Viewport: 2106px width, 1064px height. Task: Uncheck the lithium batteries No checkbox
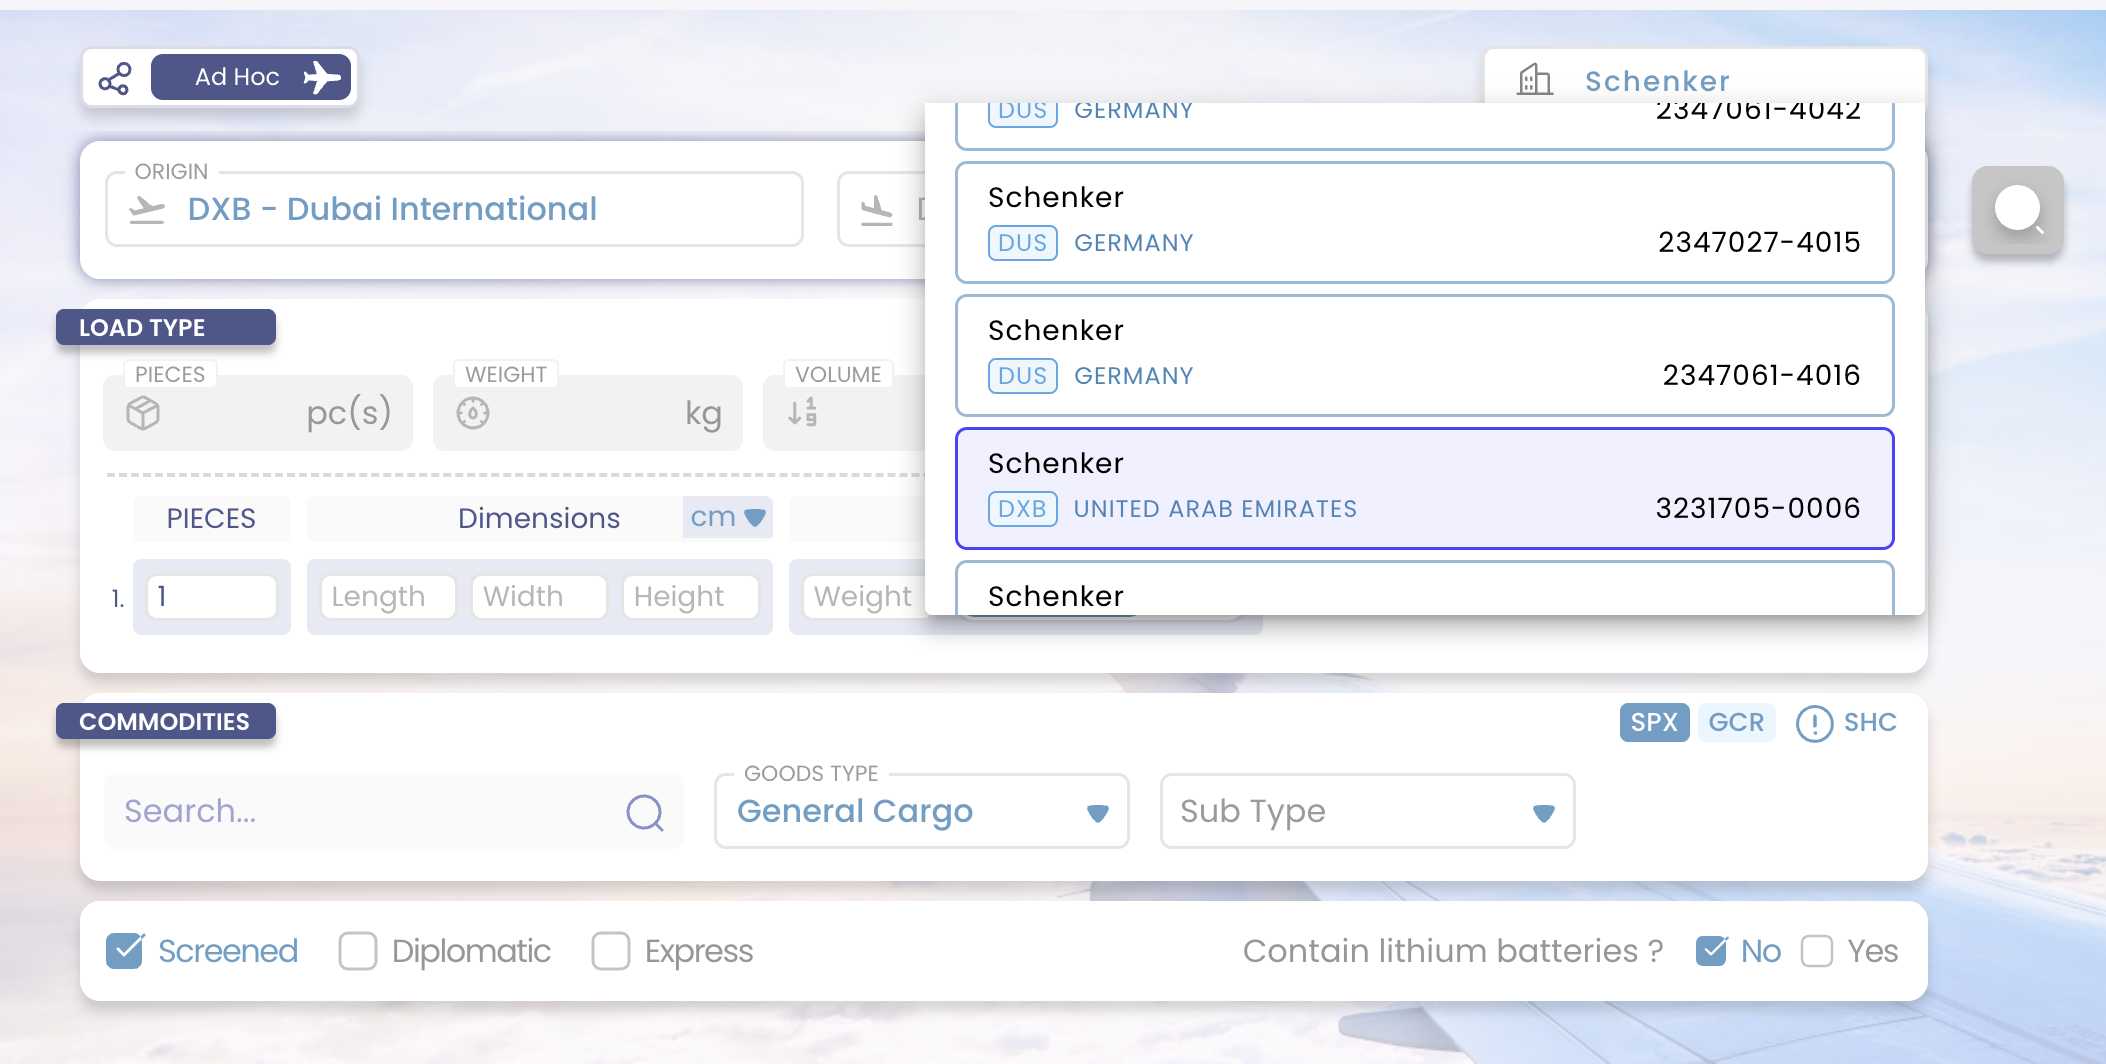coord(1712,951)
